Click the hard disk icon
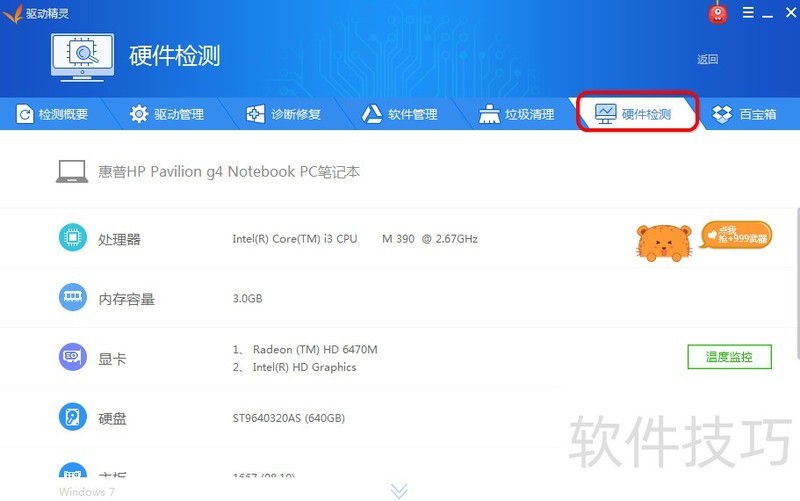800x501 pixels. 72,417
